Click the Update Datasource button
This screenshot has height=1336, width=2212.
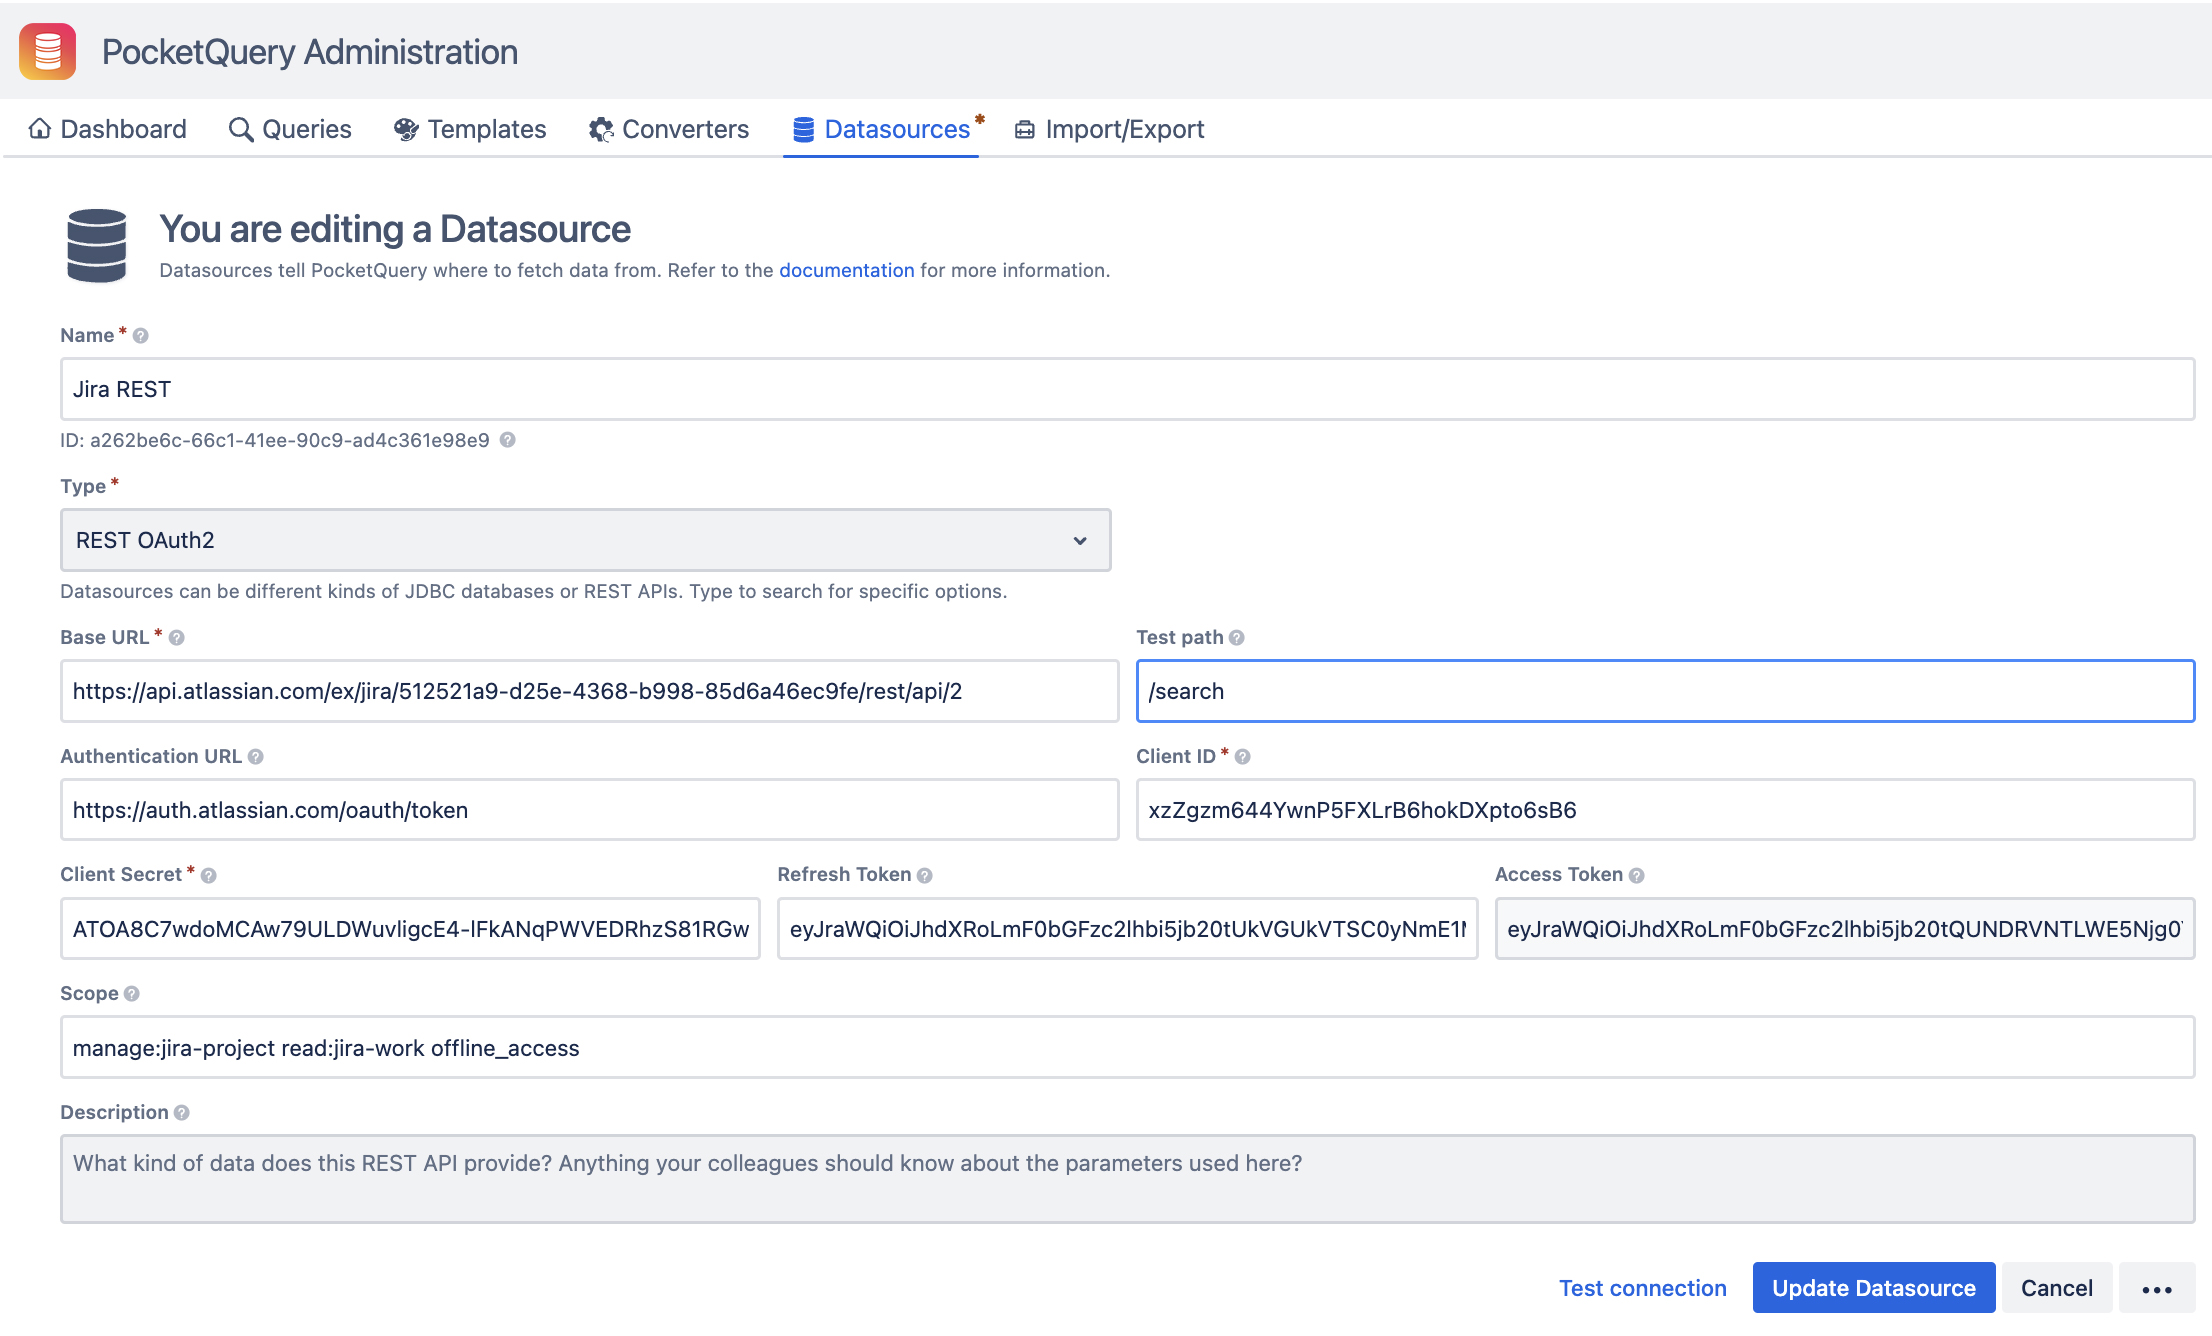coord(1873,1288)
